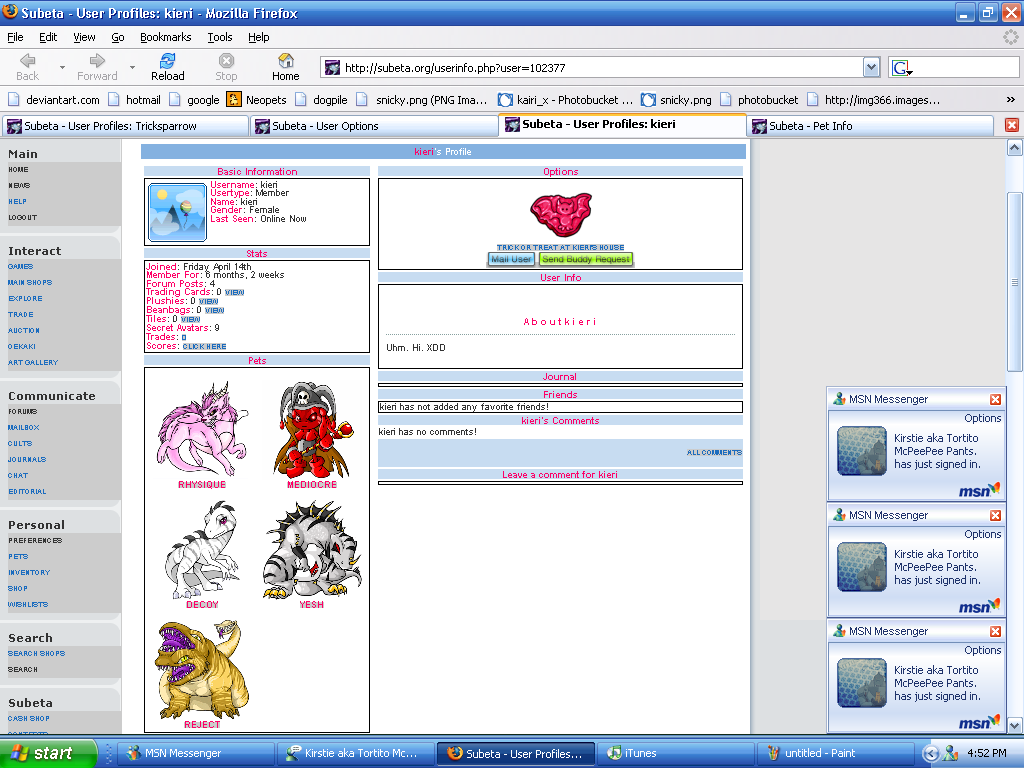Click the page's vertical scrollbar down arrow
This screenshot has width=1024, height=768.
(1015, 725)
